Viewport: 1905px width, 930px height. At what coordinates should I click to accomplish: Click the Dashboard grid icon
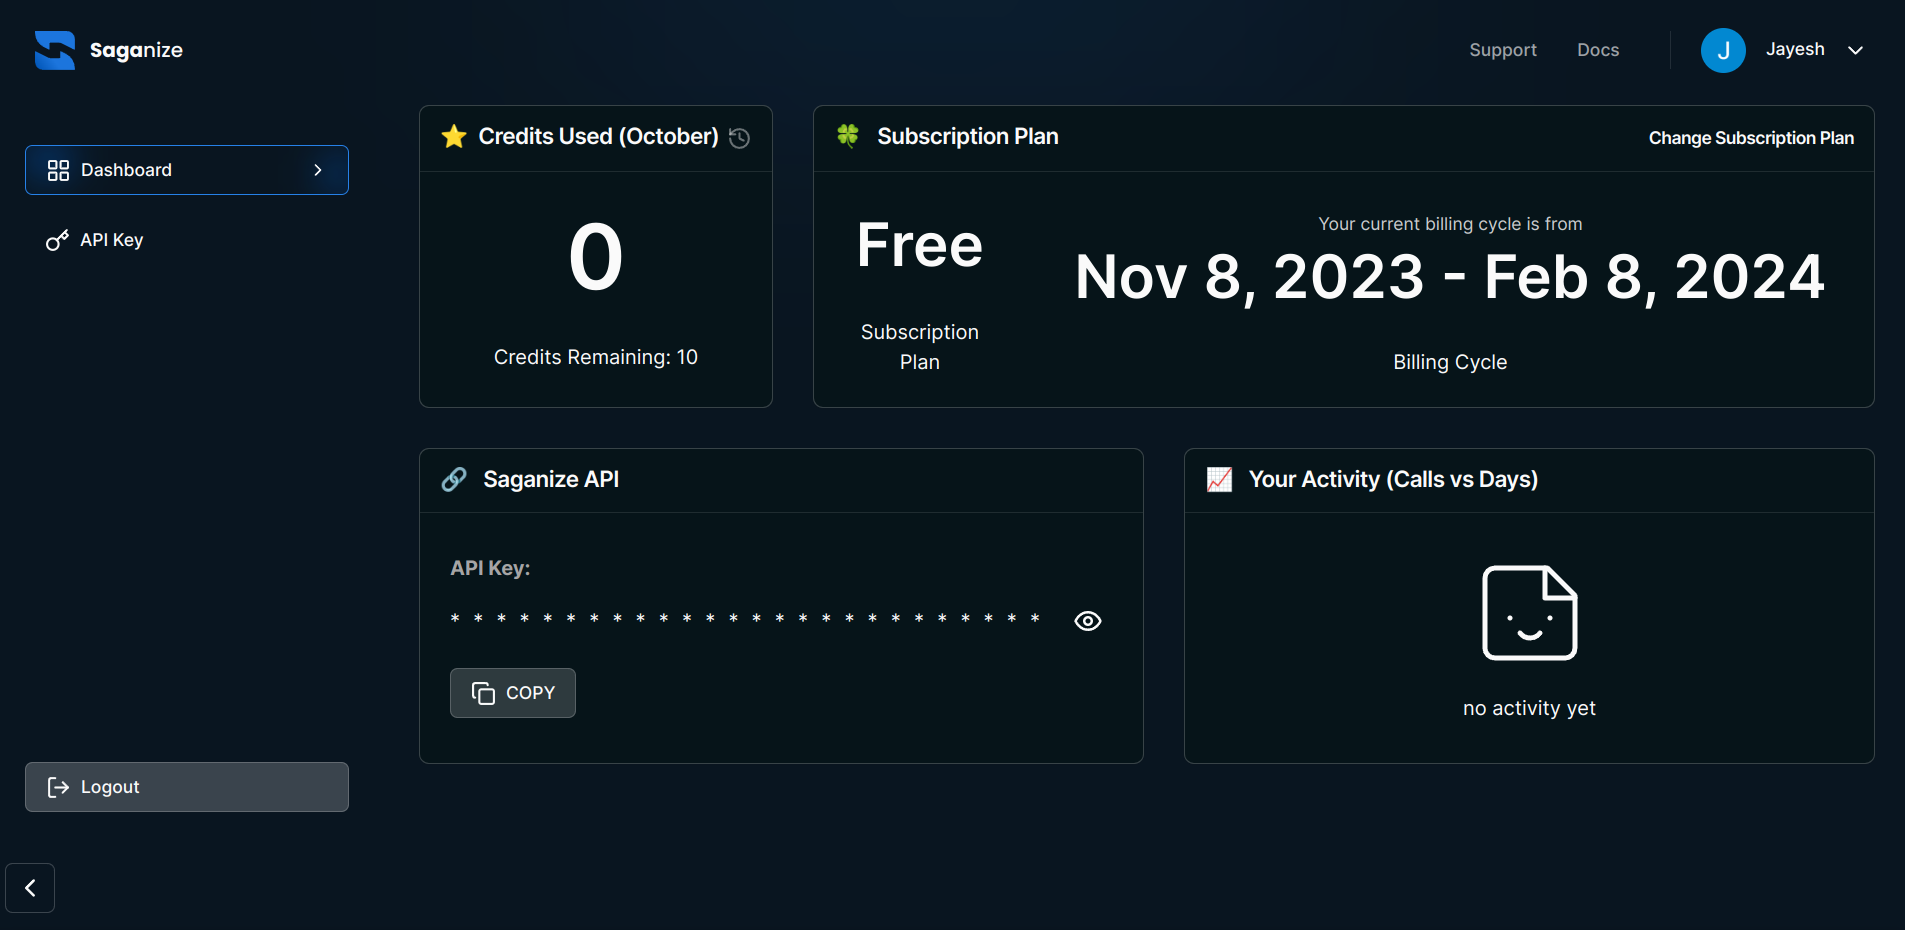coord(58,170)
